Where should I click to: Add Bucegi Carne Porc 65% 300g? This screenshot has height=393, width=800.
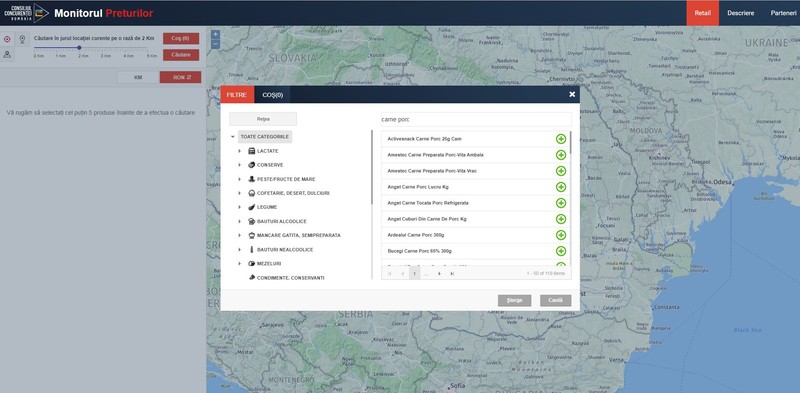561,251
